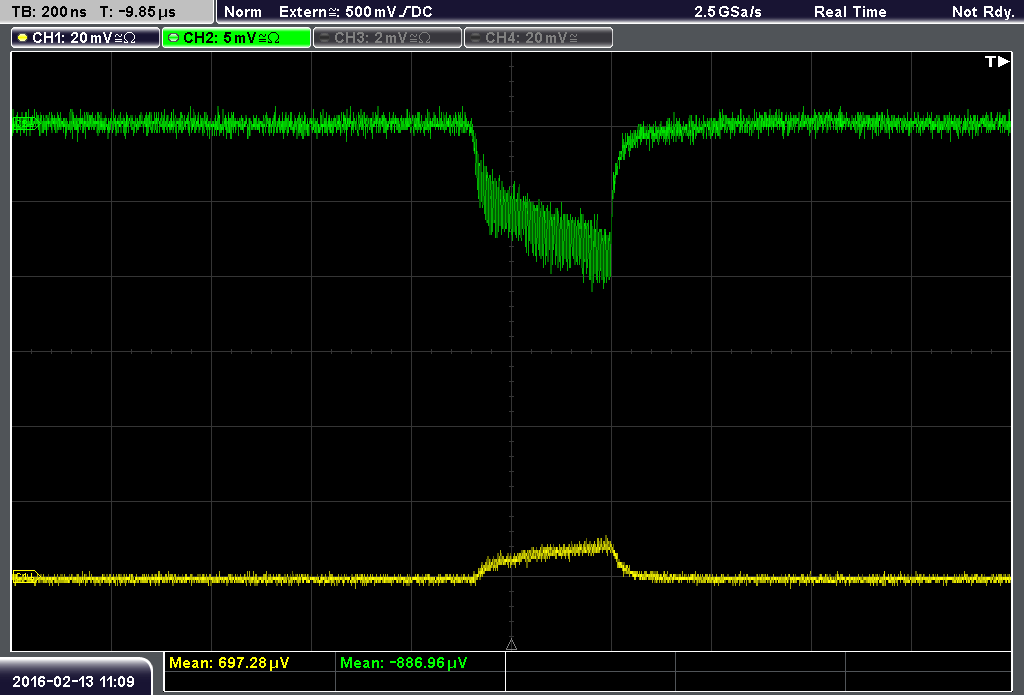Select the CH2: 5 mV channel tab
This screenshot has height=695, width=1024.
(x=236, y=38)
